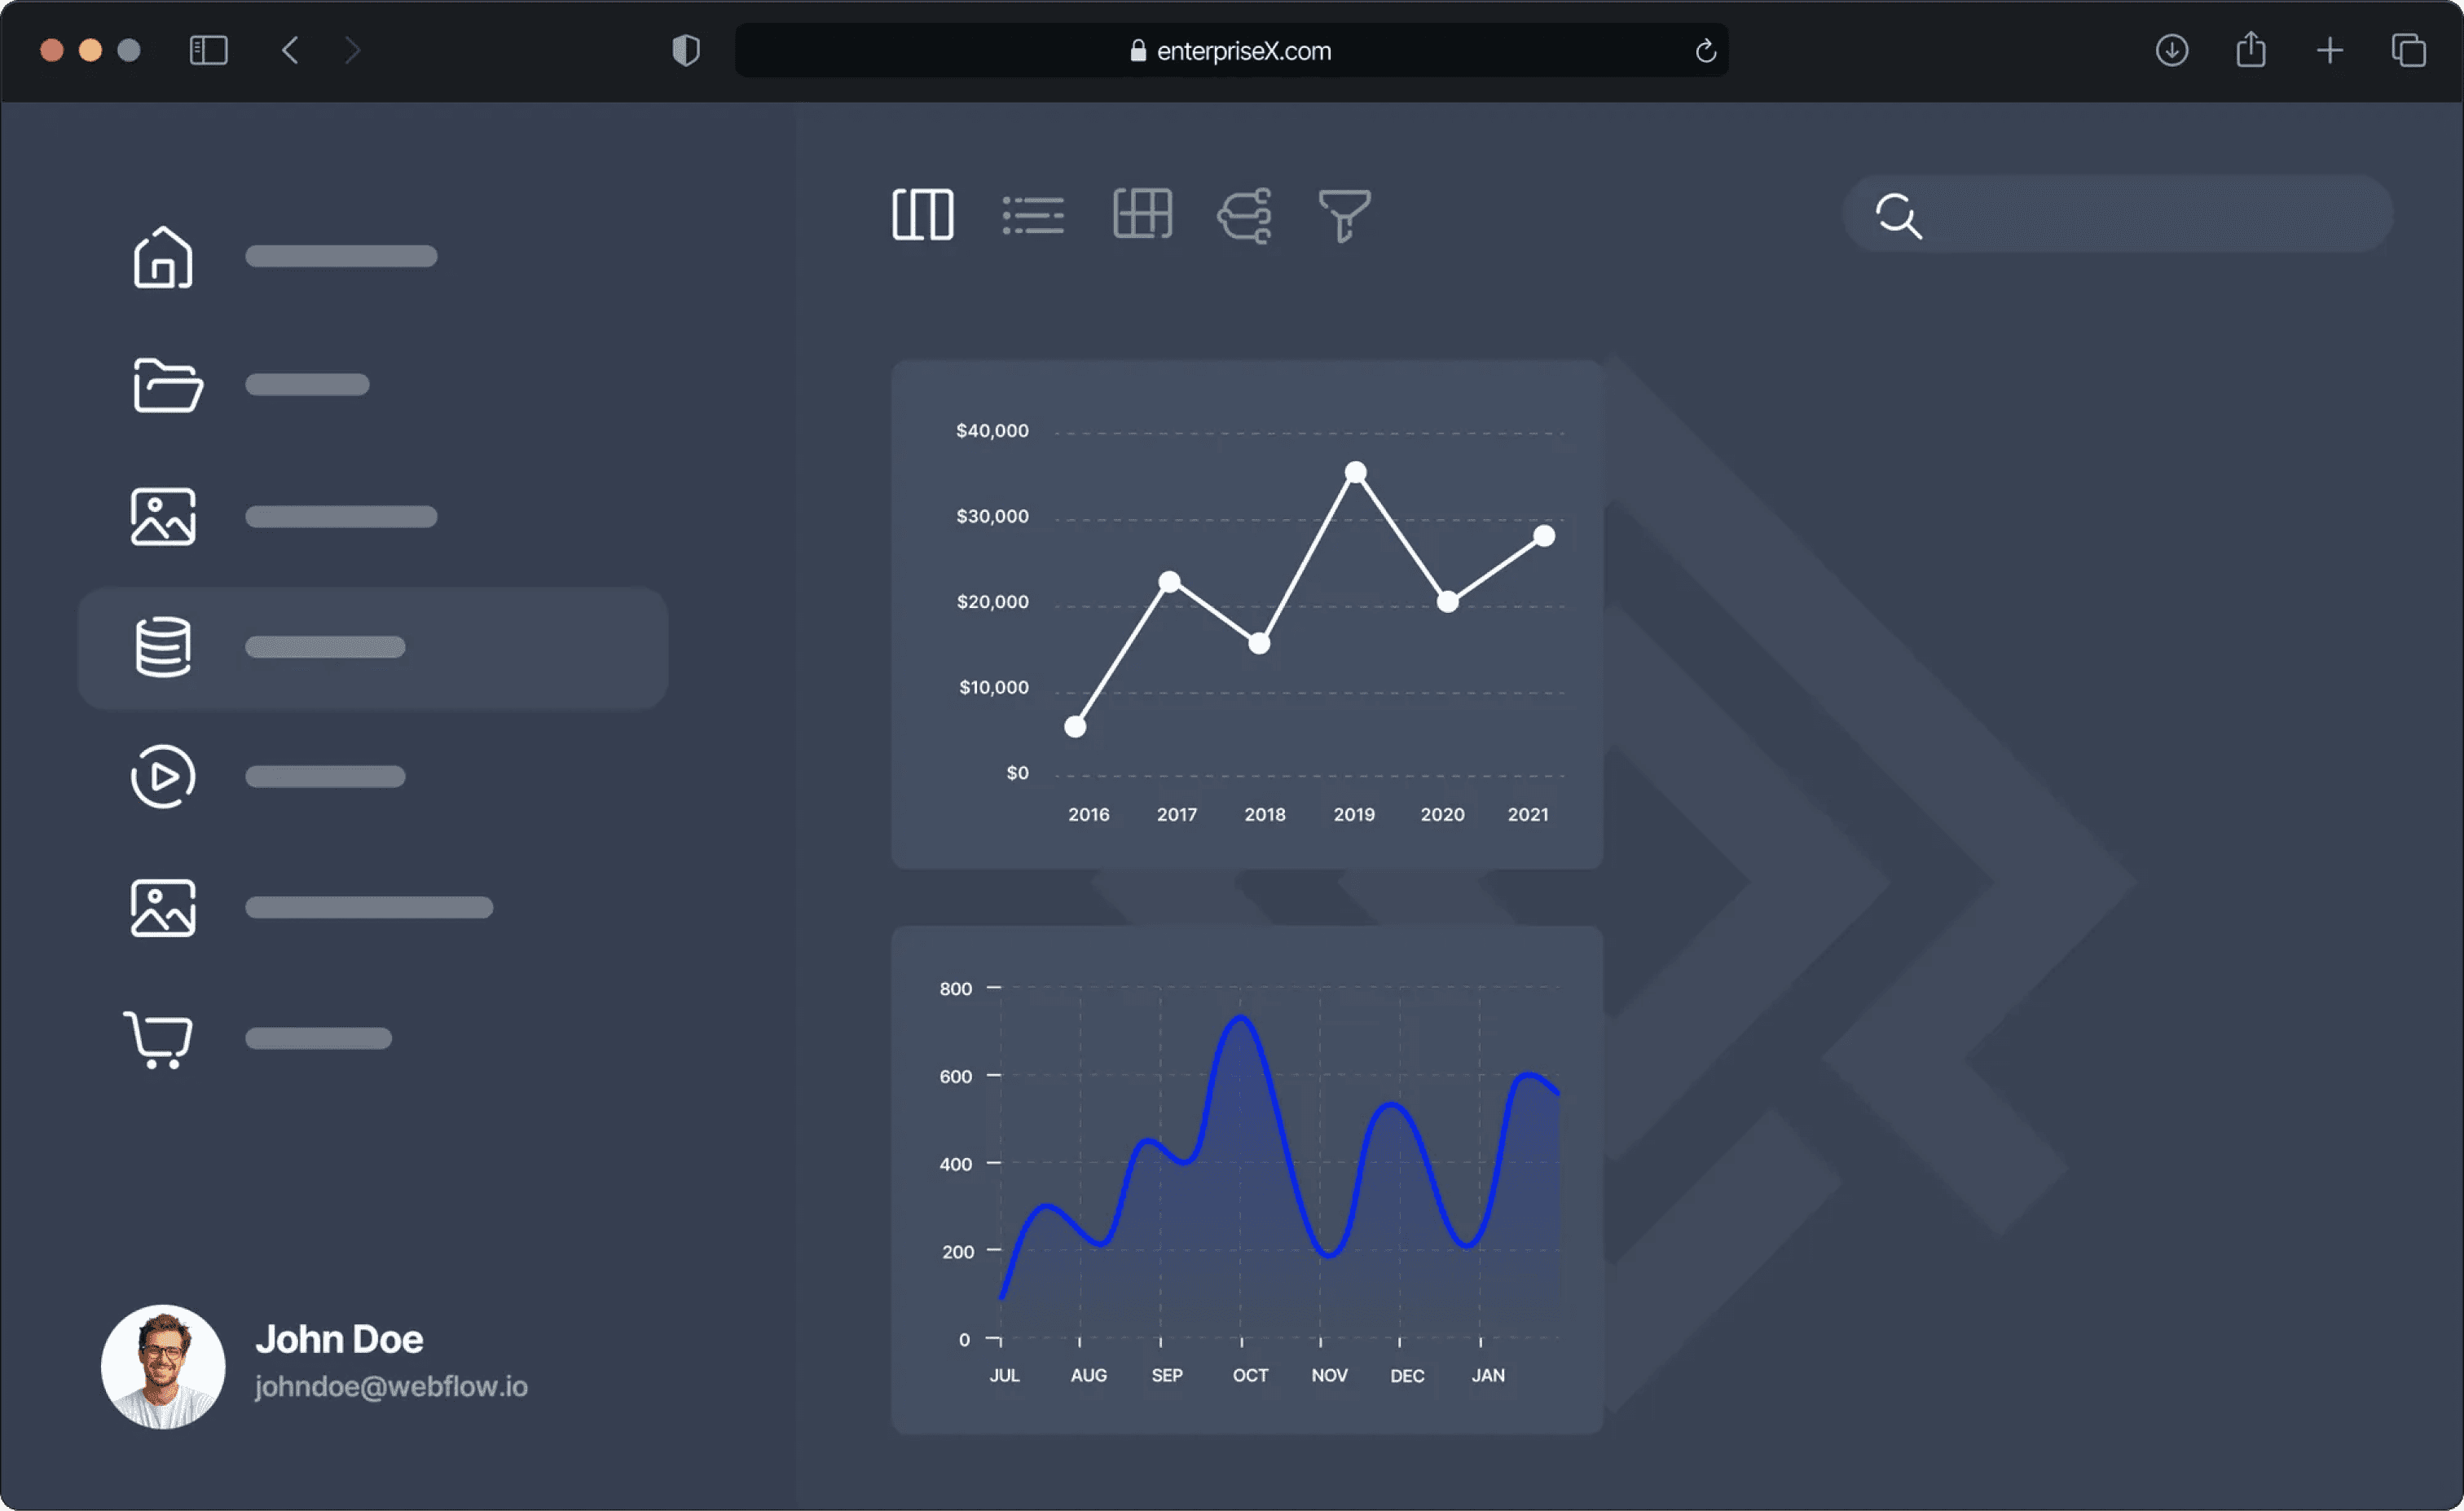Toggle the browser sidebar button

point(209,50)
